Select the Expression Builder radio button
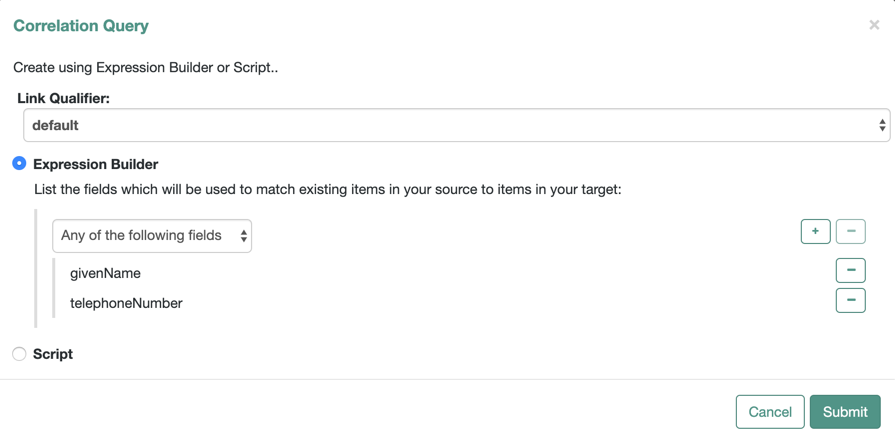895x441 pixels. [19, 163]
